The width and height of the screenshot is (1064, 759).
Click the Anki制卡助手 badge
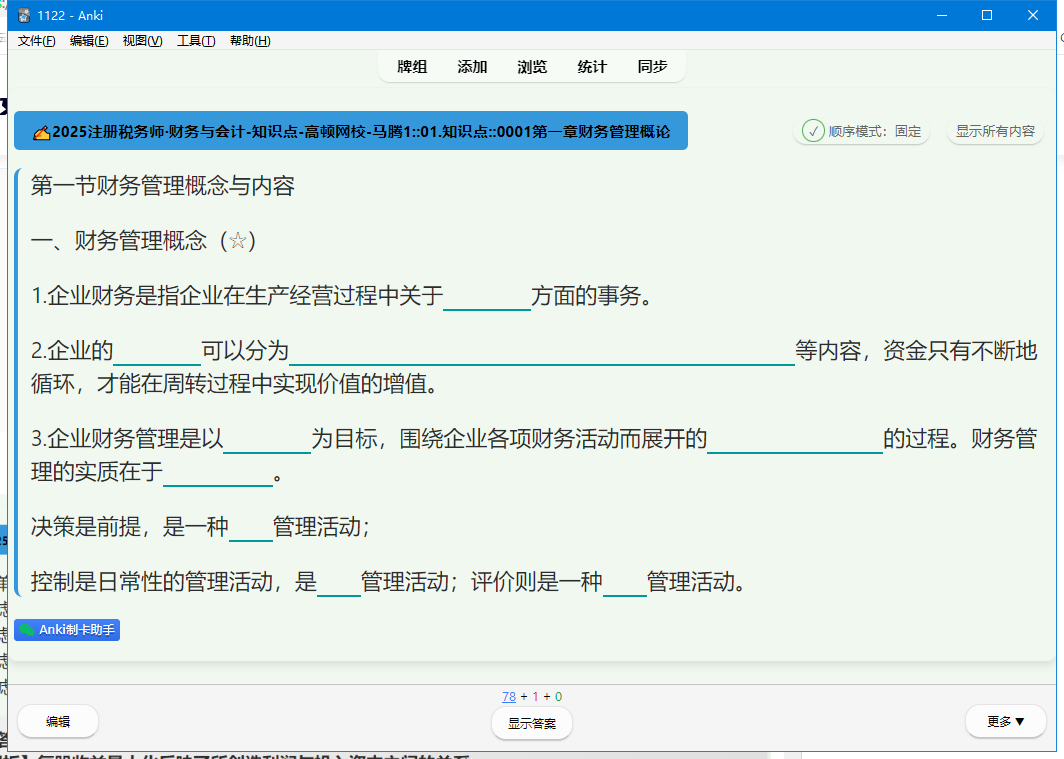coord(67,630)
